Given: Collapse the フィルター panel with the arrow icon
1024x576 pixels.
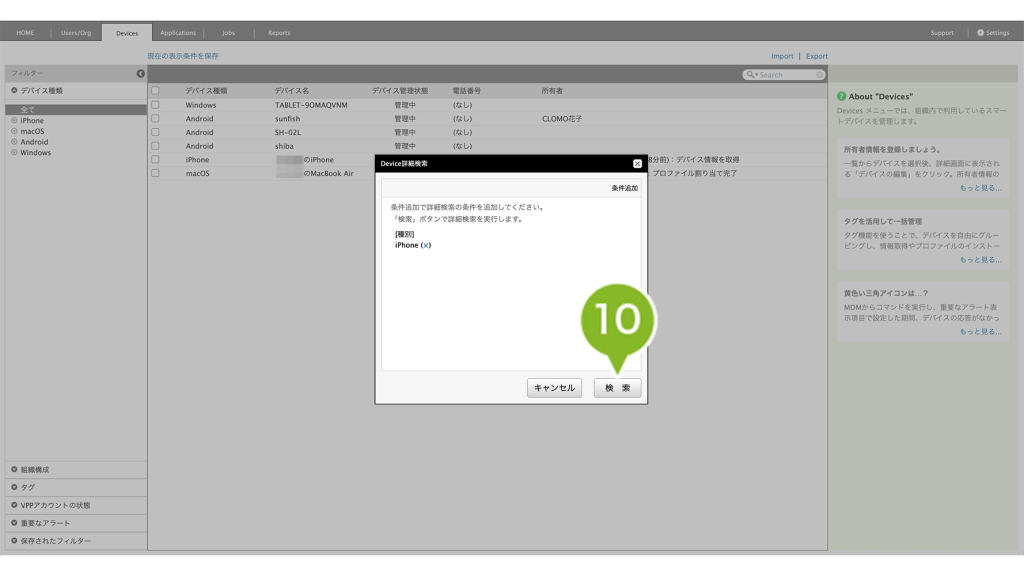Looking at the screenshot, I should 140,74.
